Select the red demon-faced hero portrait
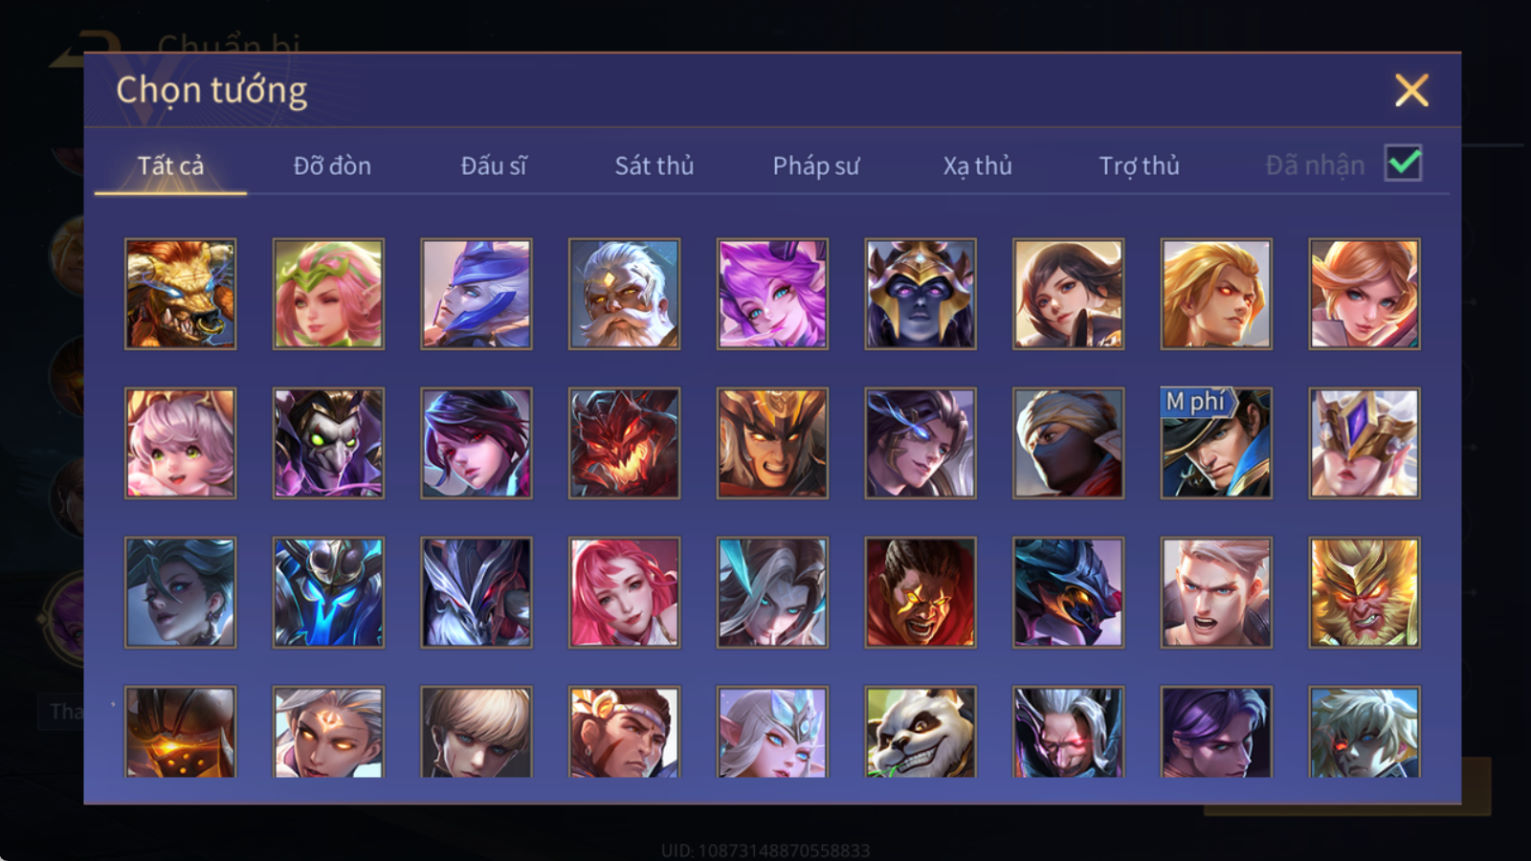 (x=624, y=443)
